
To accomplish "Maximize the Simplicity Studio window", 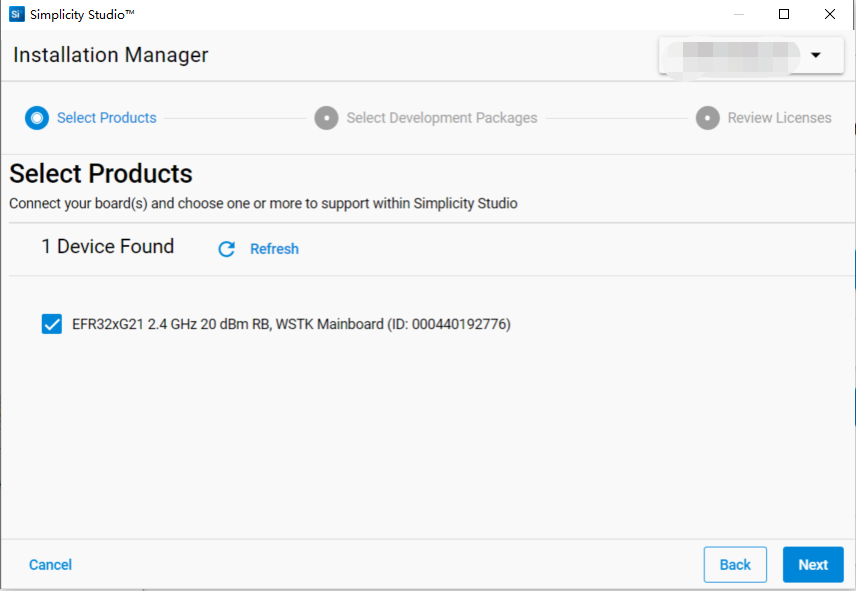I will coord(784,14).
